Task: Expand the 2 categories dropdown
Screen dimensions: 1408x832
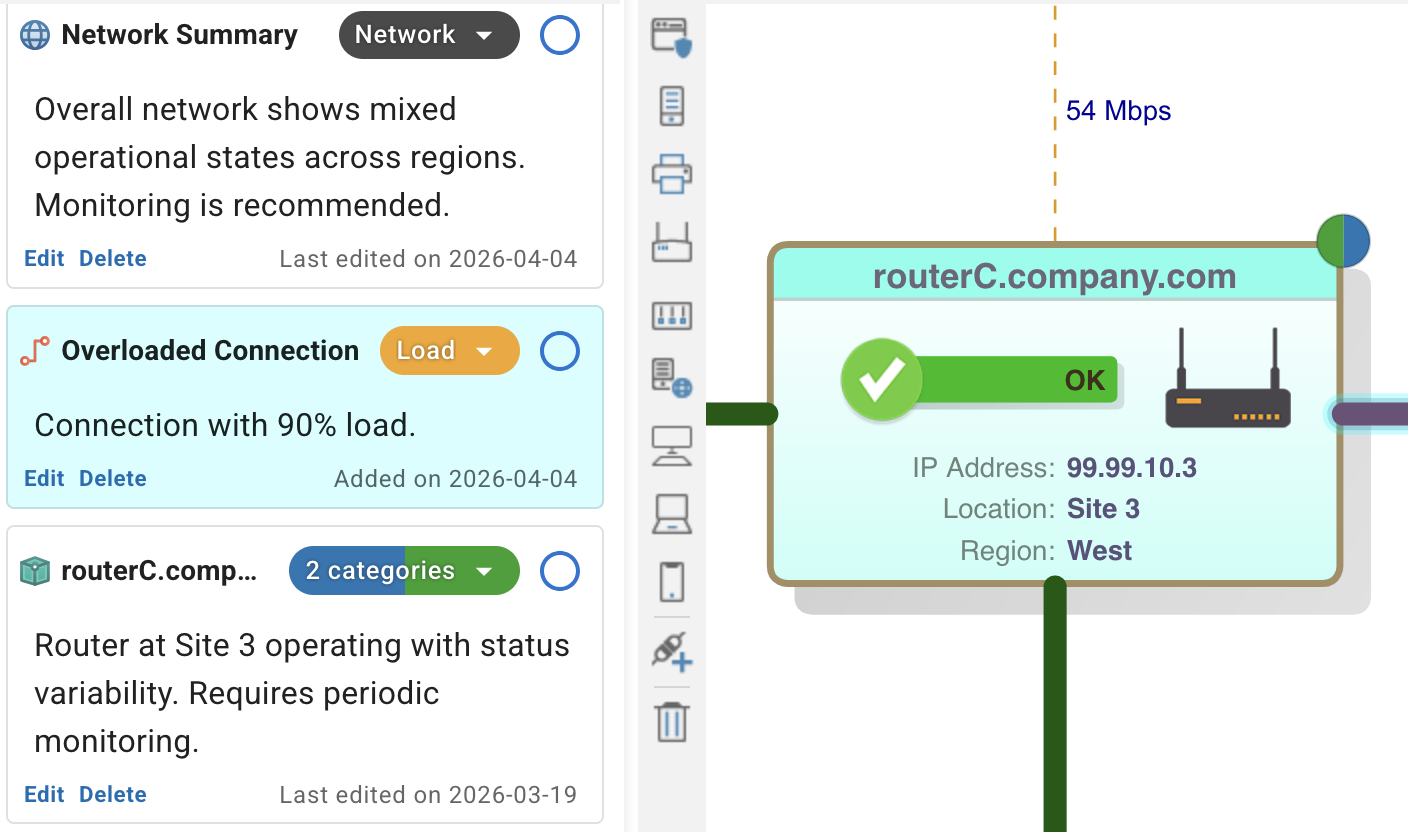Action: tap(404, 571)
